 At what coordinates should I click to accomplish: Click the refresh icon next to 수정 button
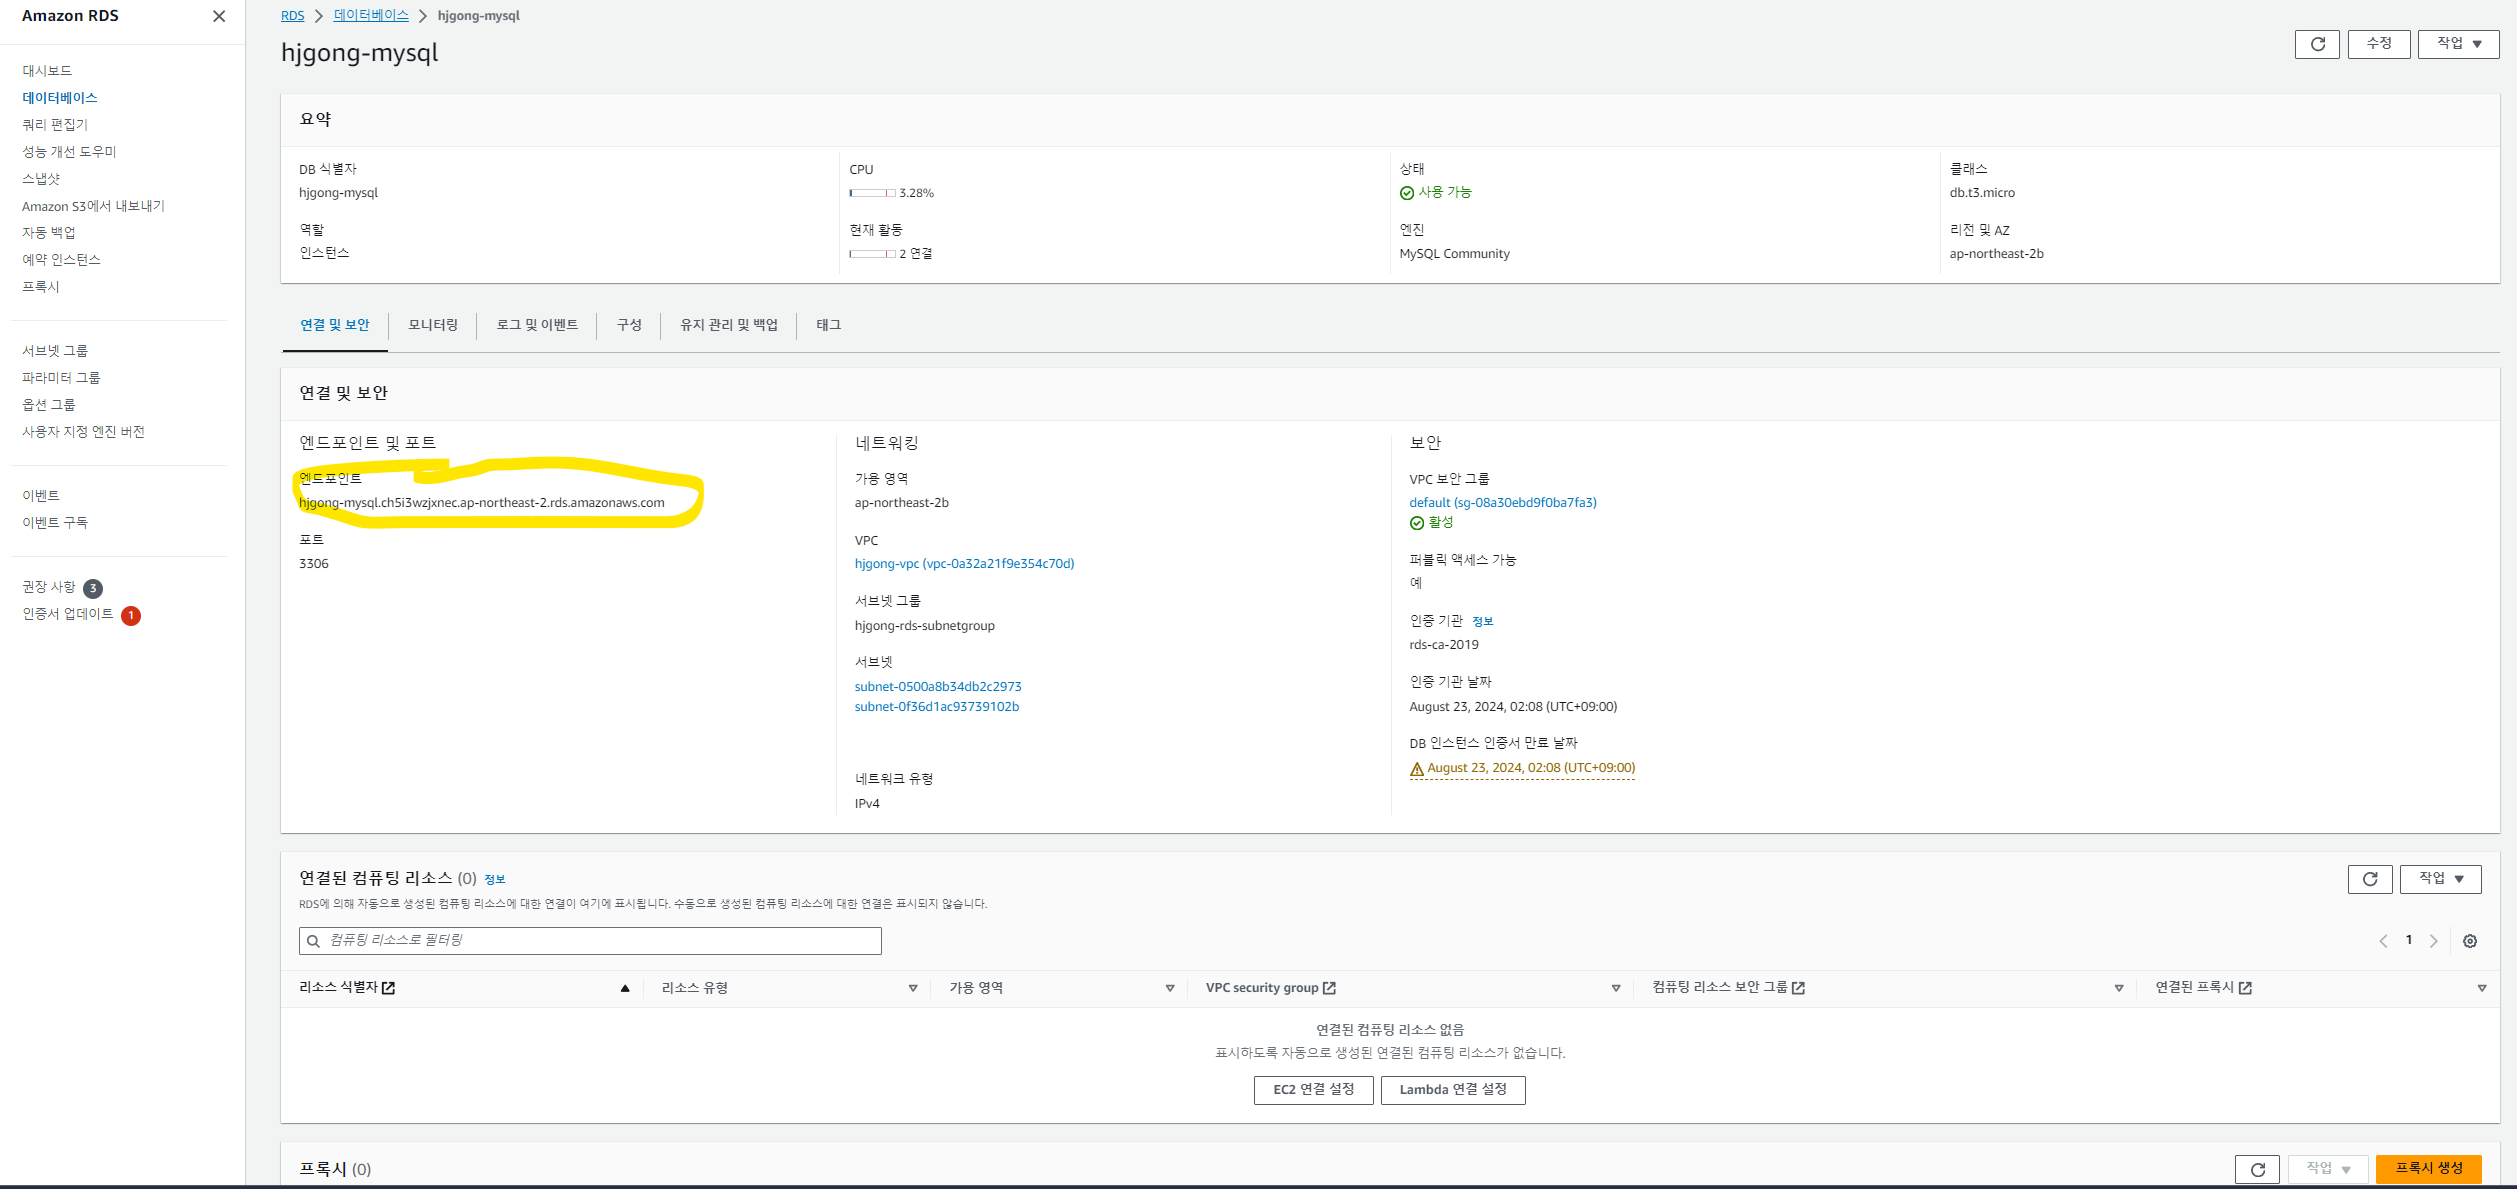coord(2316,44)
